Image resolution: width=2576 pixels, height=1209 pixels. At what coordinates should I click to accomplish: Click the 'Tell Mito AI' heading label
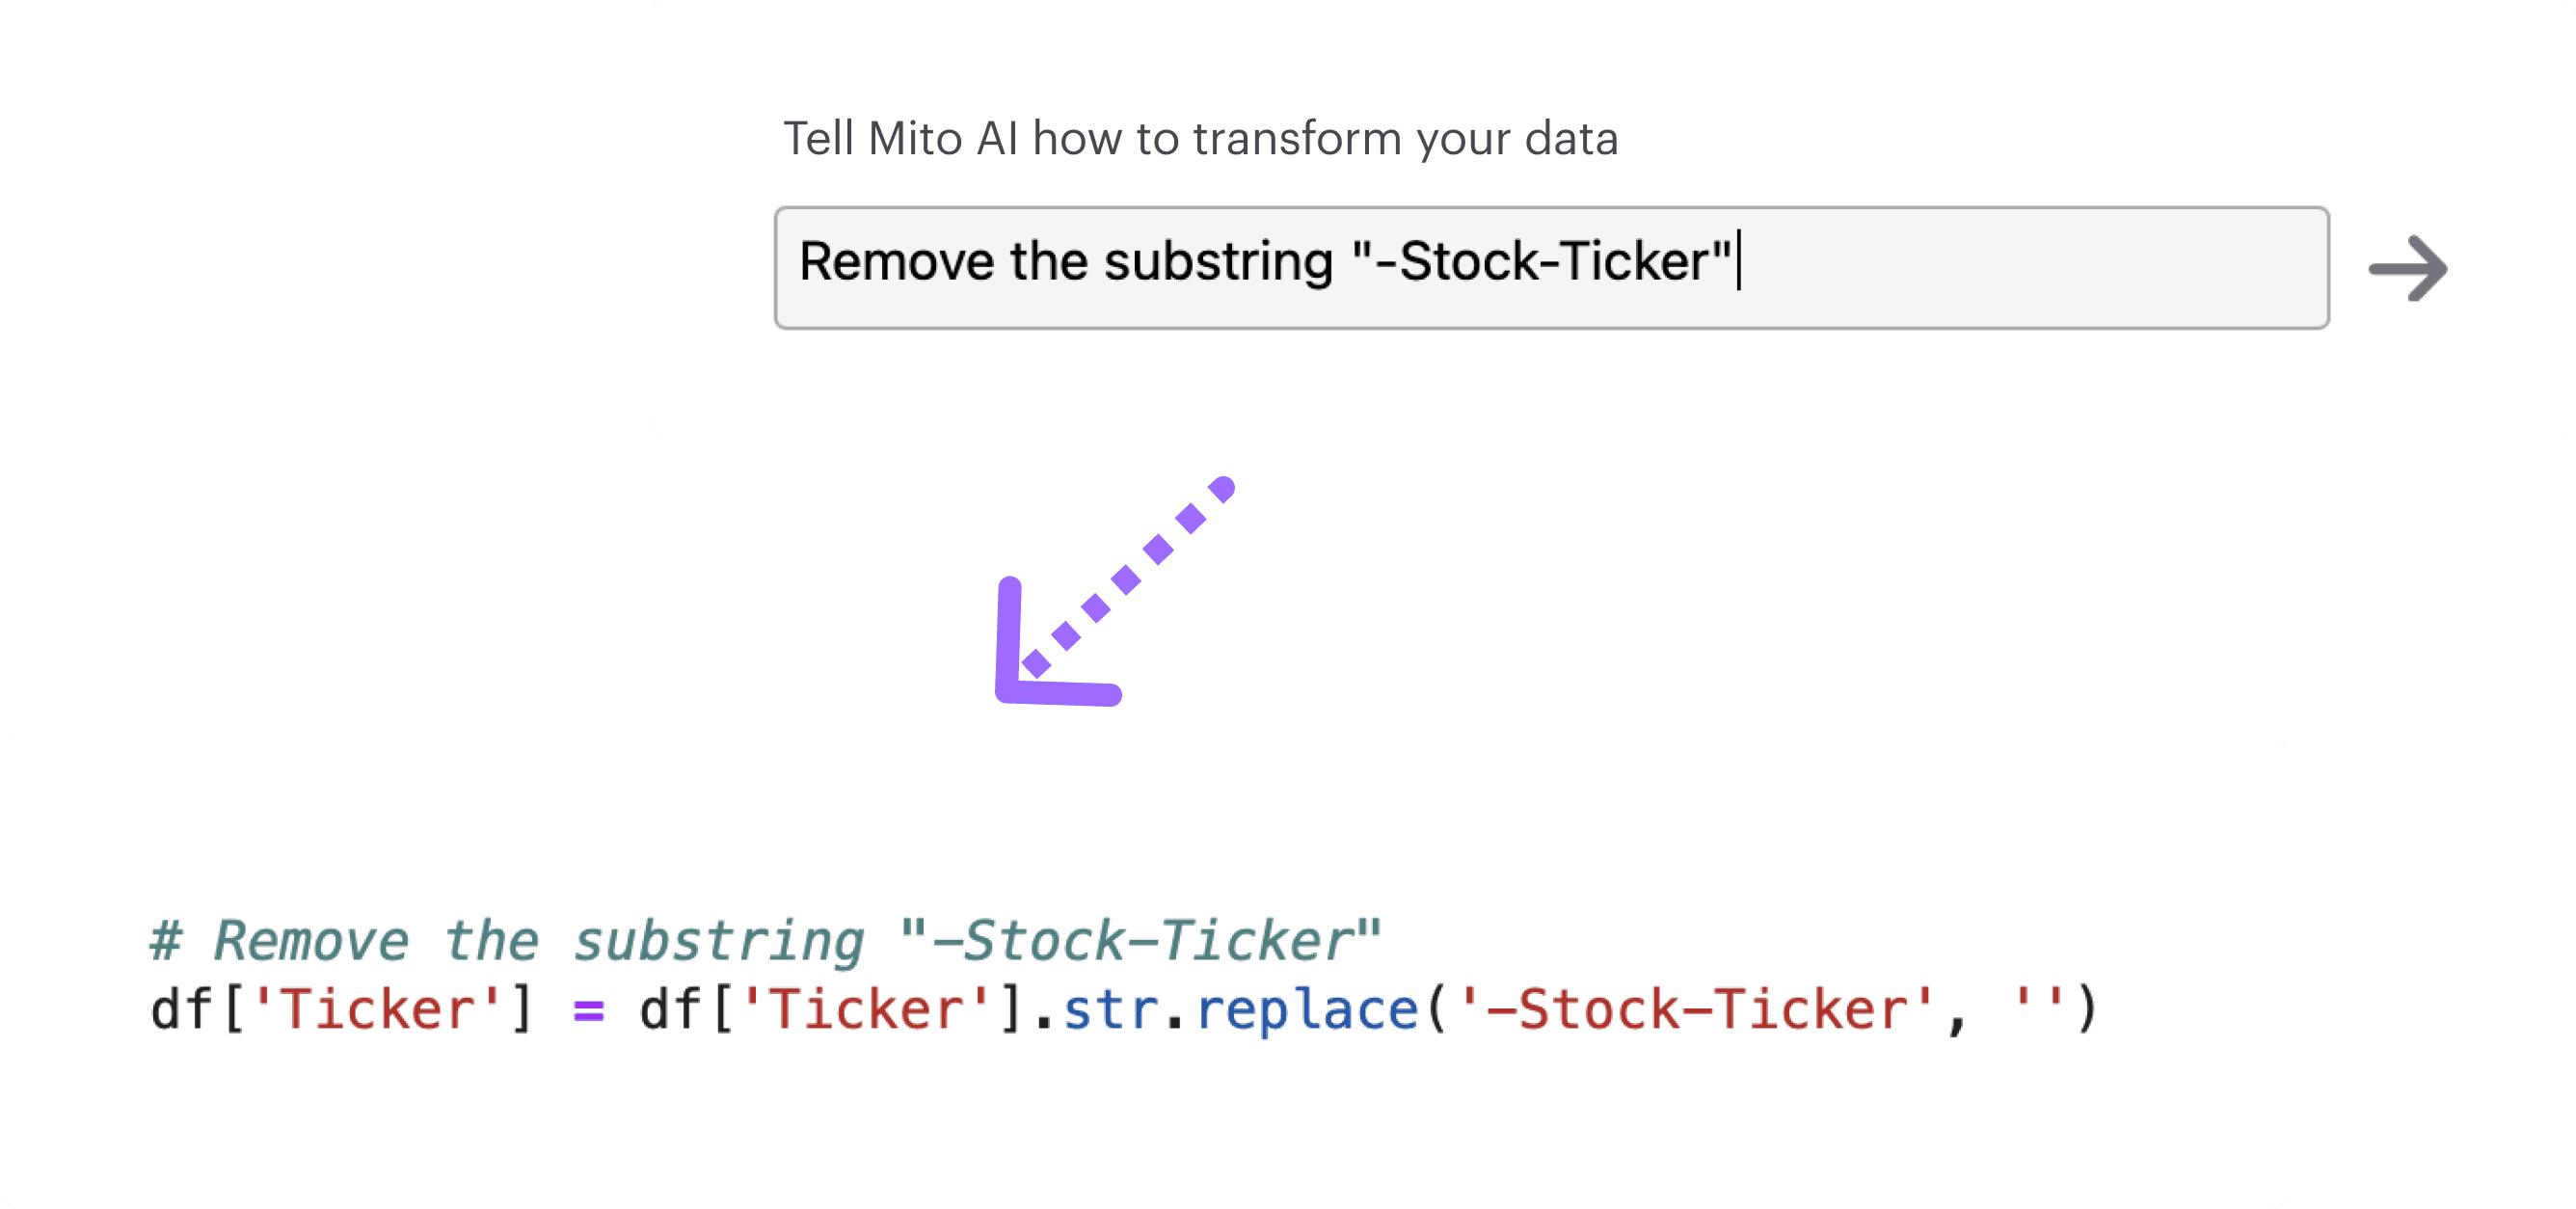1200,139
